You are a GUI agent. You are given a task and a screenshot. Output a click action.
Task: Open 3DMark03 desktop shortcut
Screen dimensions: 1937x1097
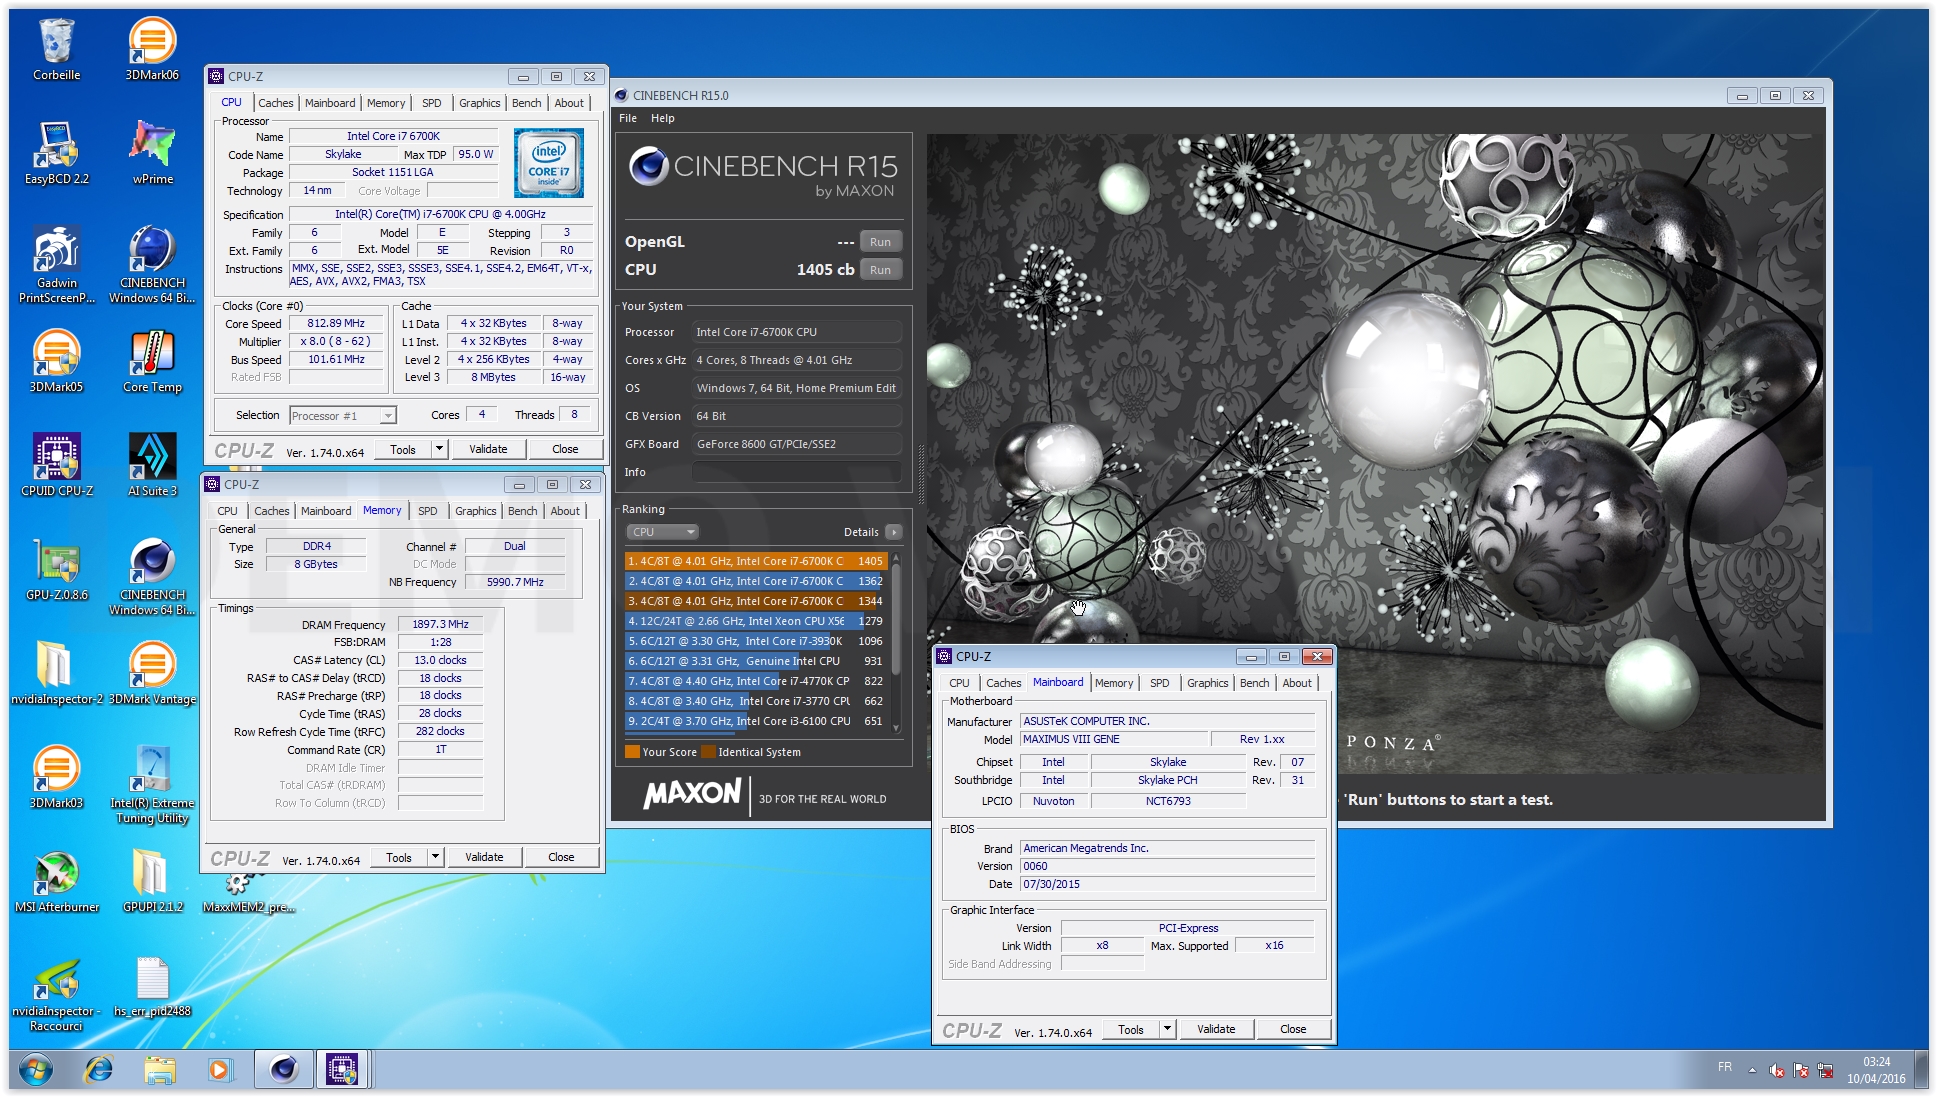(x=56, y=776)
